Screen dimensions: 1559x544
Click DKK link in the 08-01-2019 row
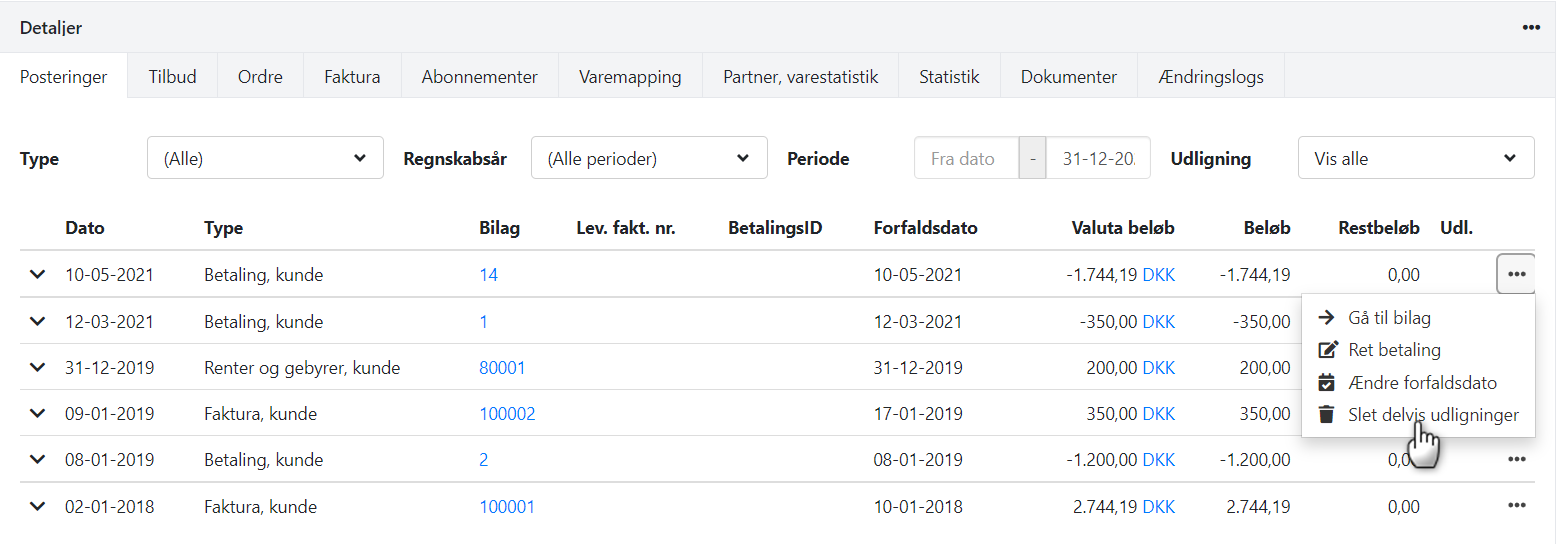coord(1159,460)
